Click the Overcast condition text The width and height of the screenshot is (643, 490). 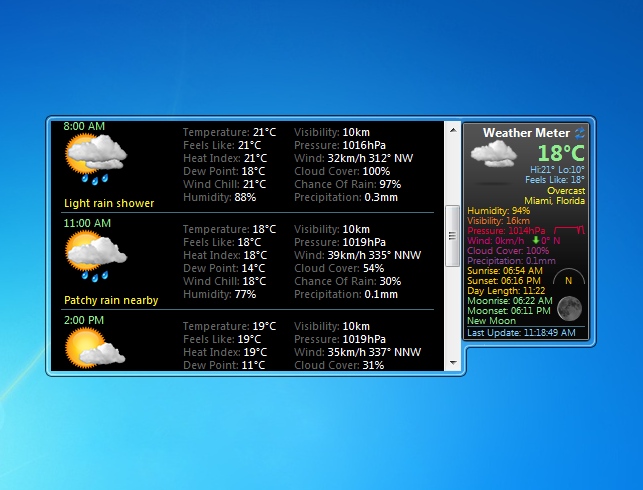(566, 191)
